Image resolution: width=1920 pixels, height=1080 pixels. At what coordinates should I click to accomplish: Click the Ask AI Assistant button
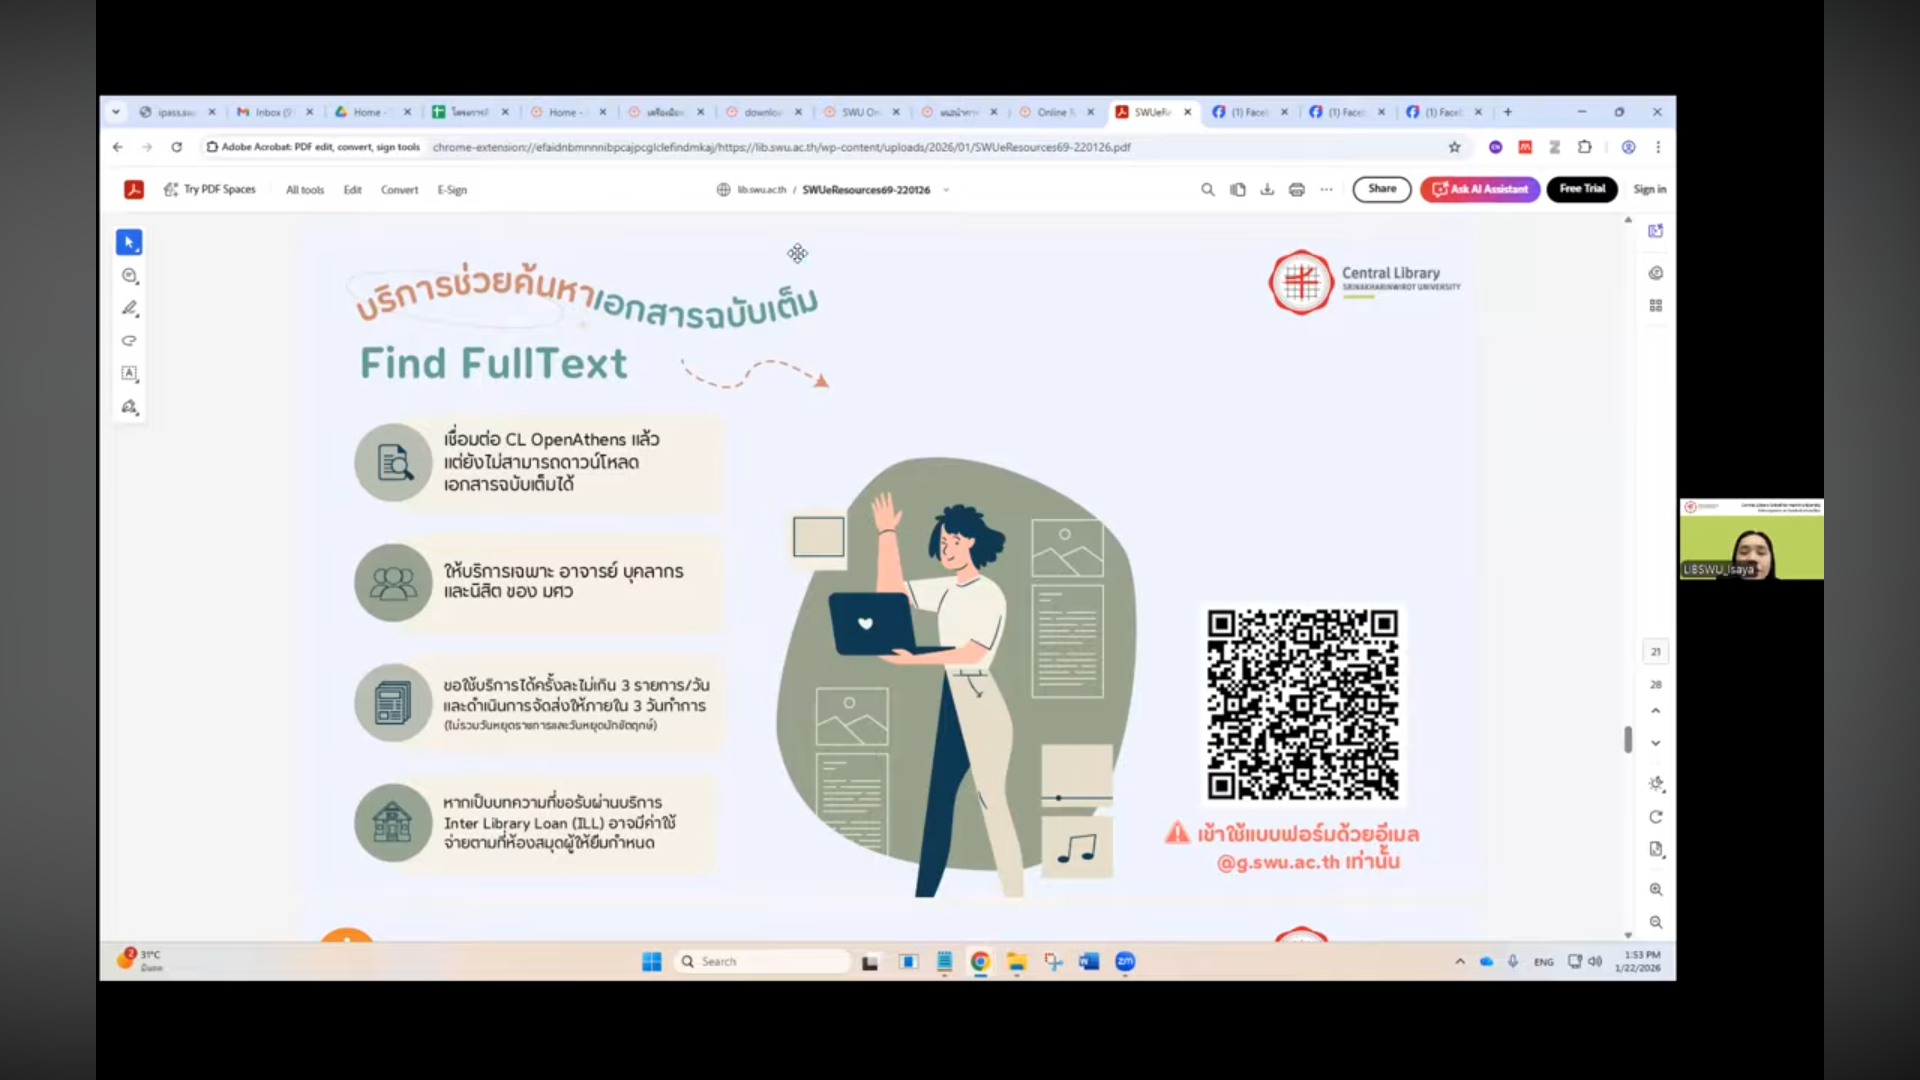pos(1480,189)
